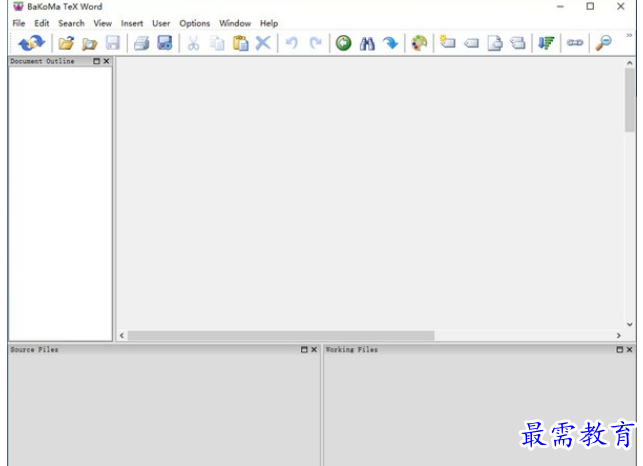Paste from the clipboard icon
The height and width of the screenshot is (466, 643).
[x=241, y=43]
